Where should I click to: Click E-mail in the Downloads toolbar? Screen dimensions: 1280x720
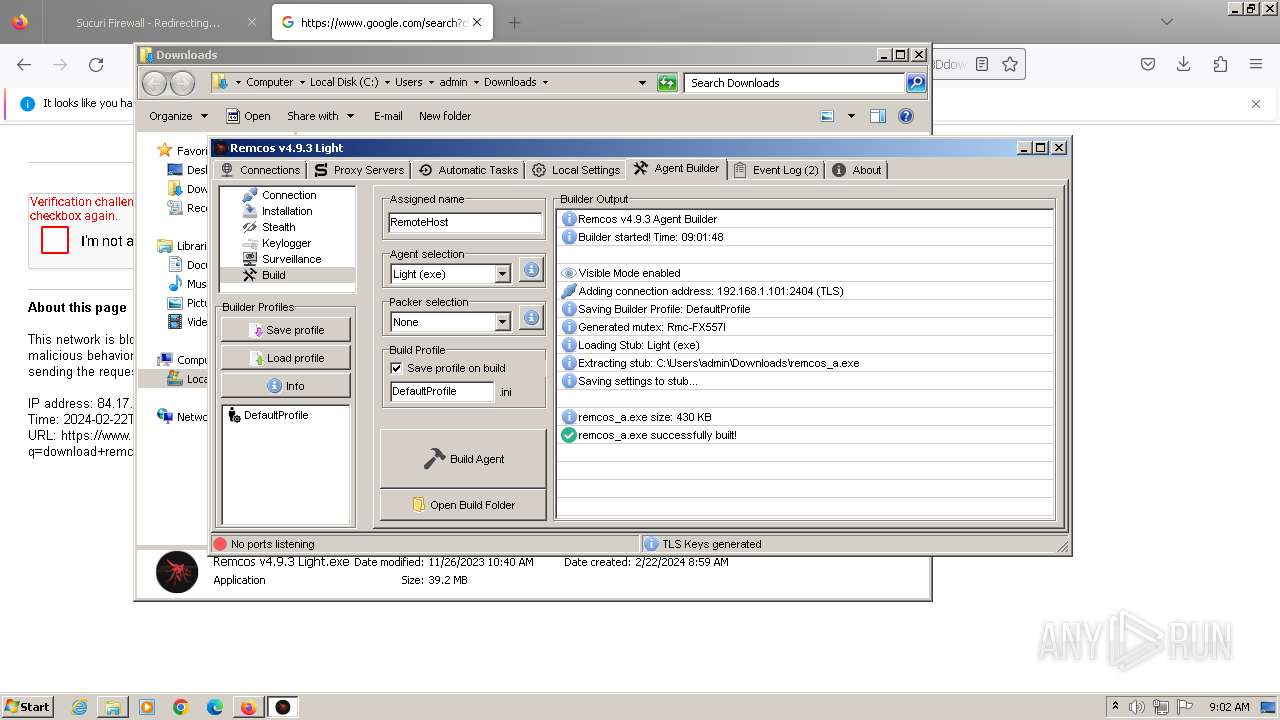tap(388, 116)
